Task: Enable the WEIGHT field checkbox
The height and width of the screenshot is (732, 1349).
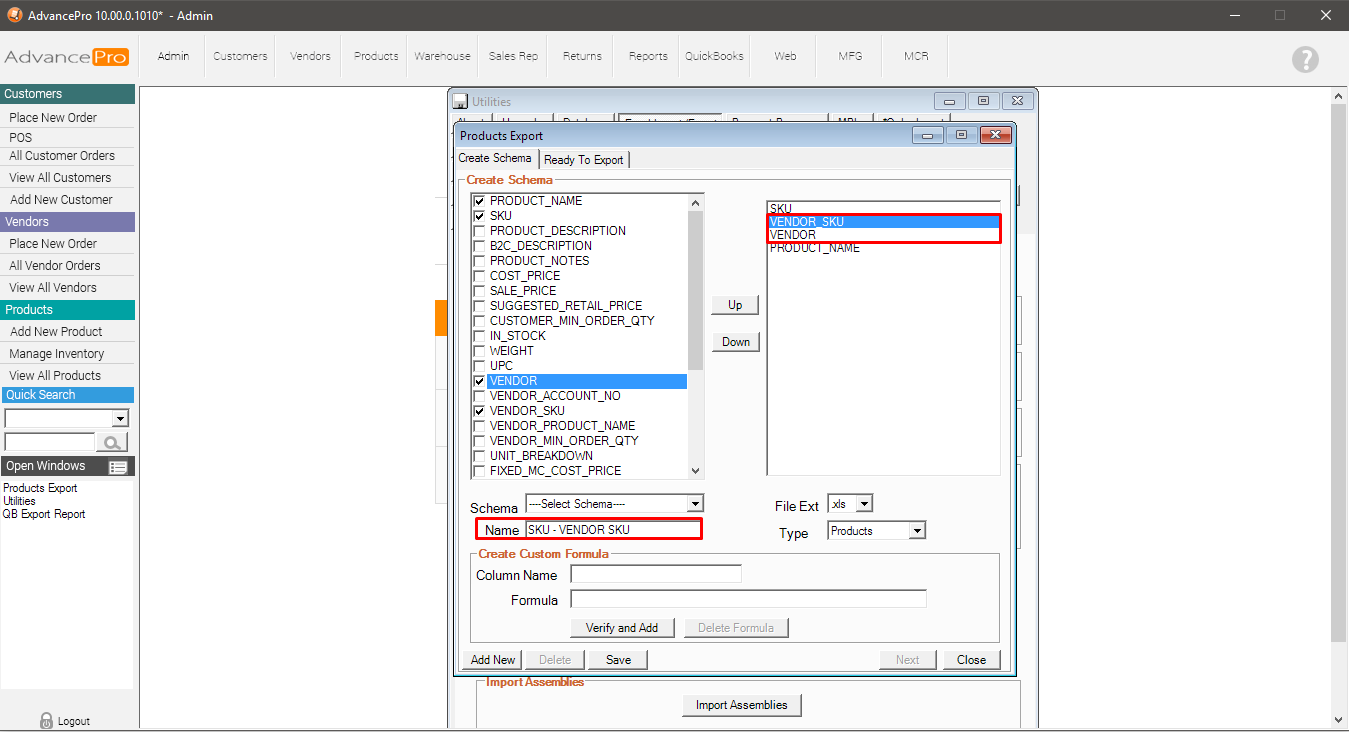Action: (479, 351)
